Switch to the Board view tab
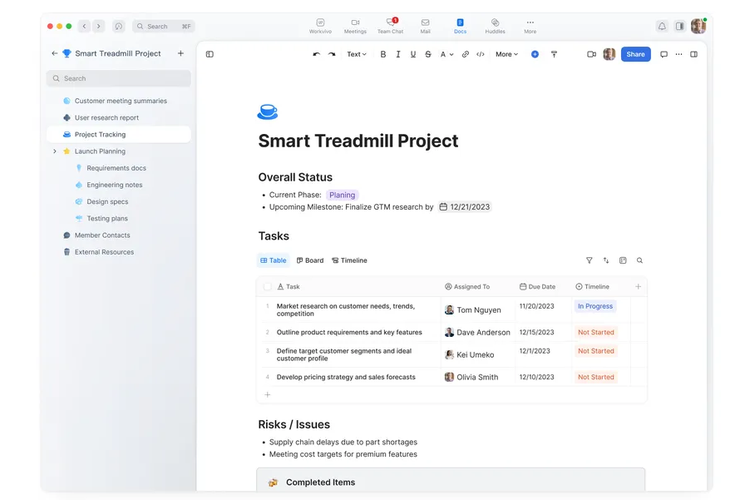 [309, 260]
